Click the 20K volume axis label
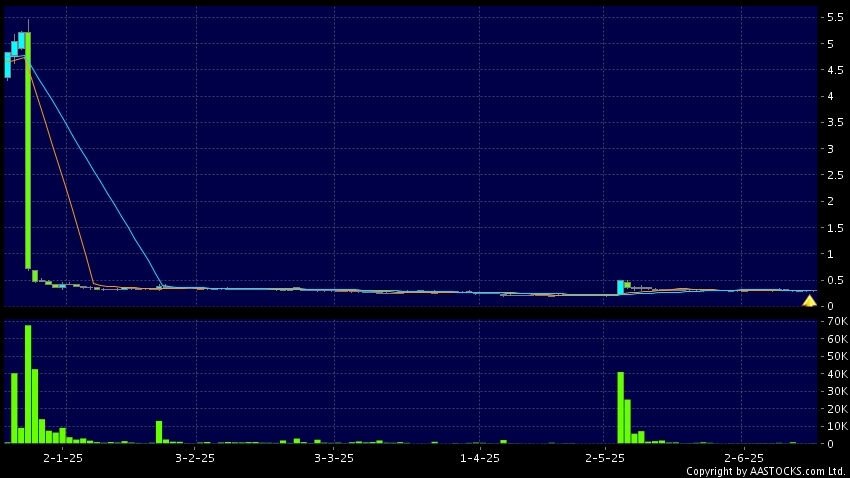The height and width of the screenshot is (478, 850). pyautogui.click(x=838, y=409)
